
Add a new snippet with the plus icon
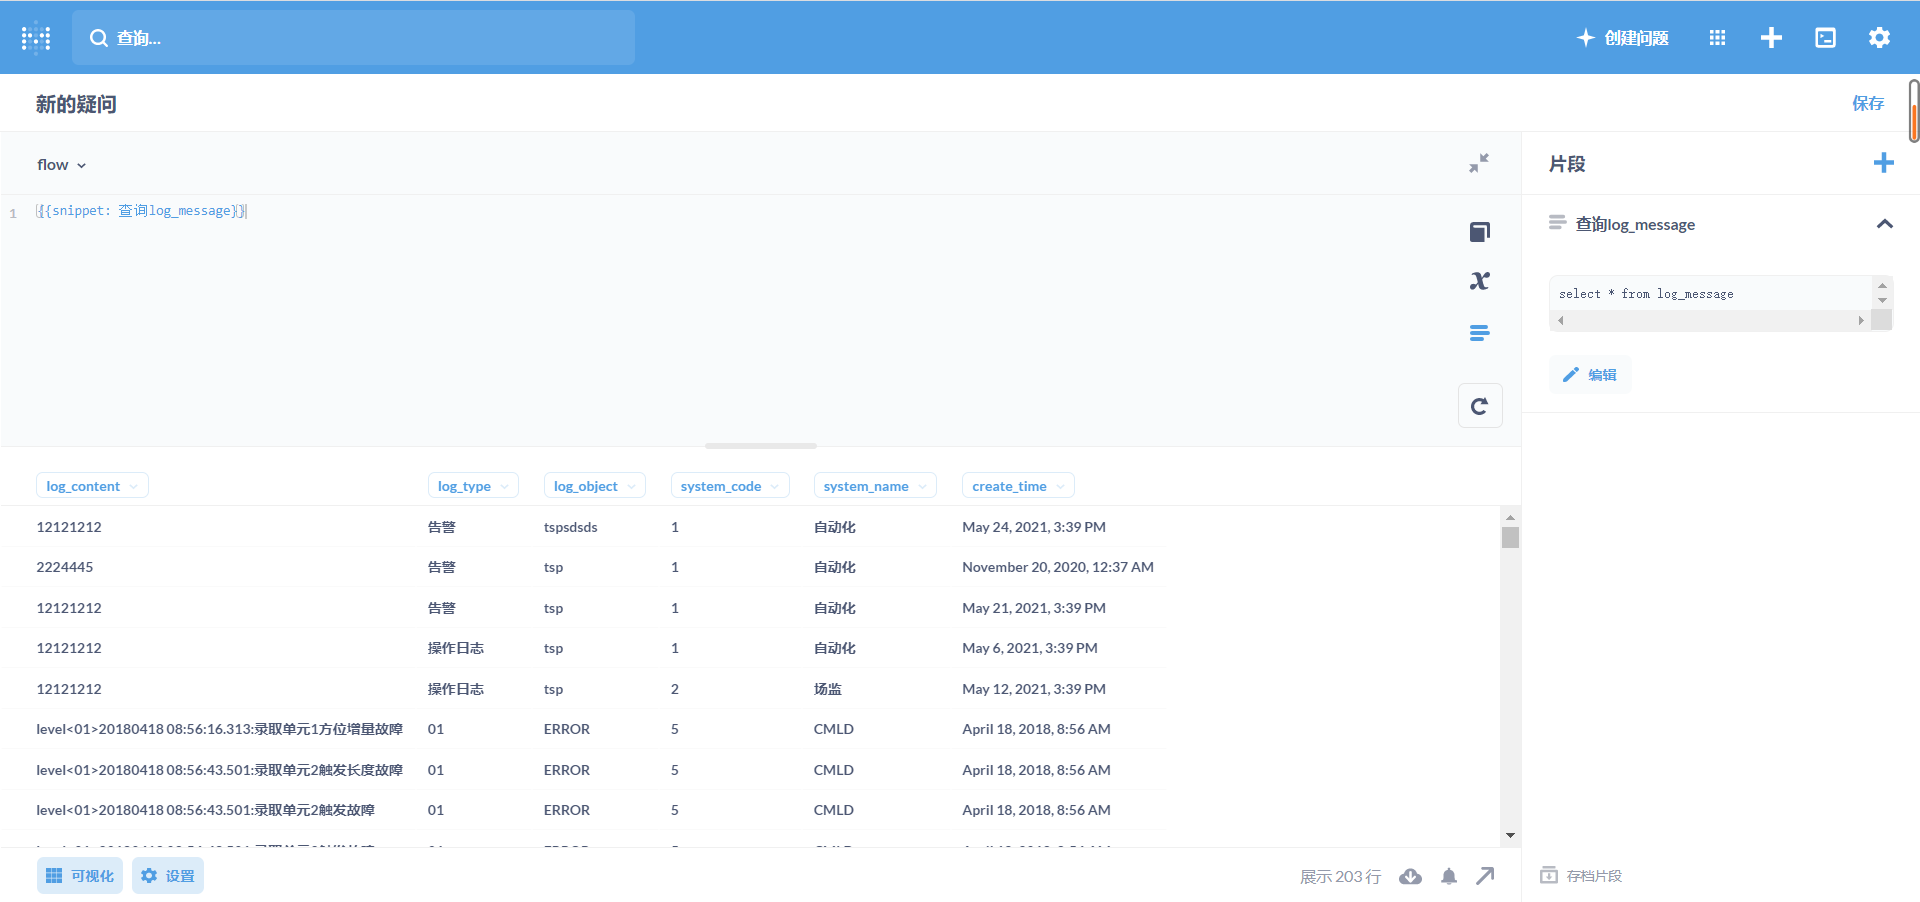click(x=1883, y=163)
